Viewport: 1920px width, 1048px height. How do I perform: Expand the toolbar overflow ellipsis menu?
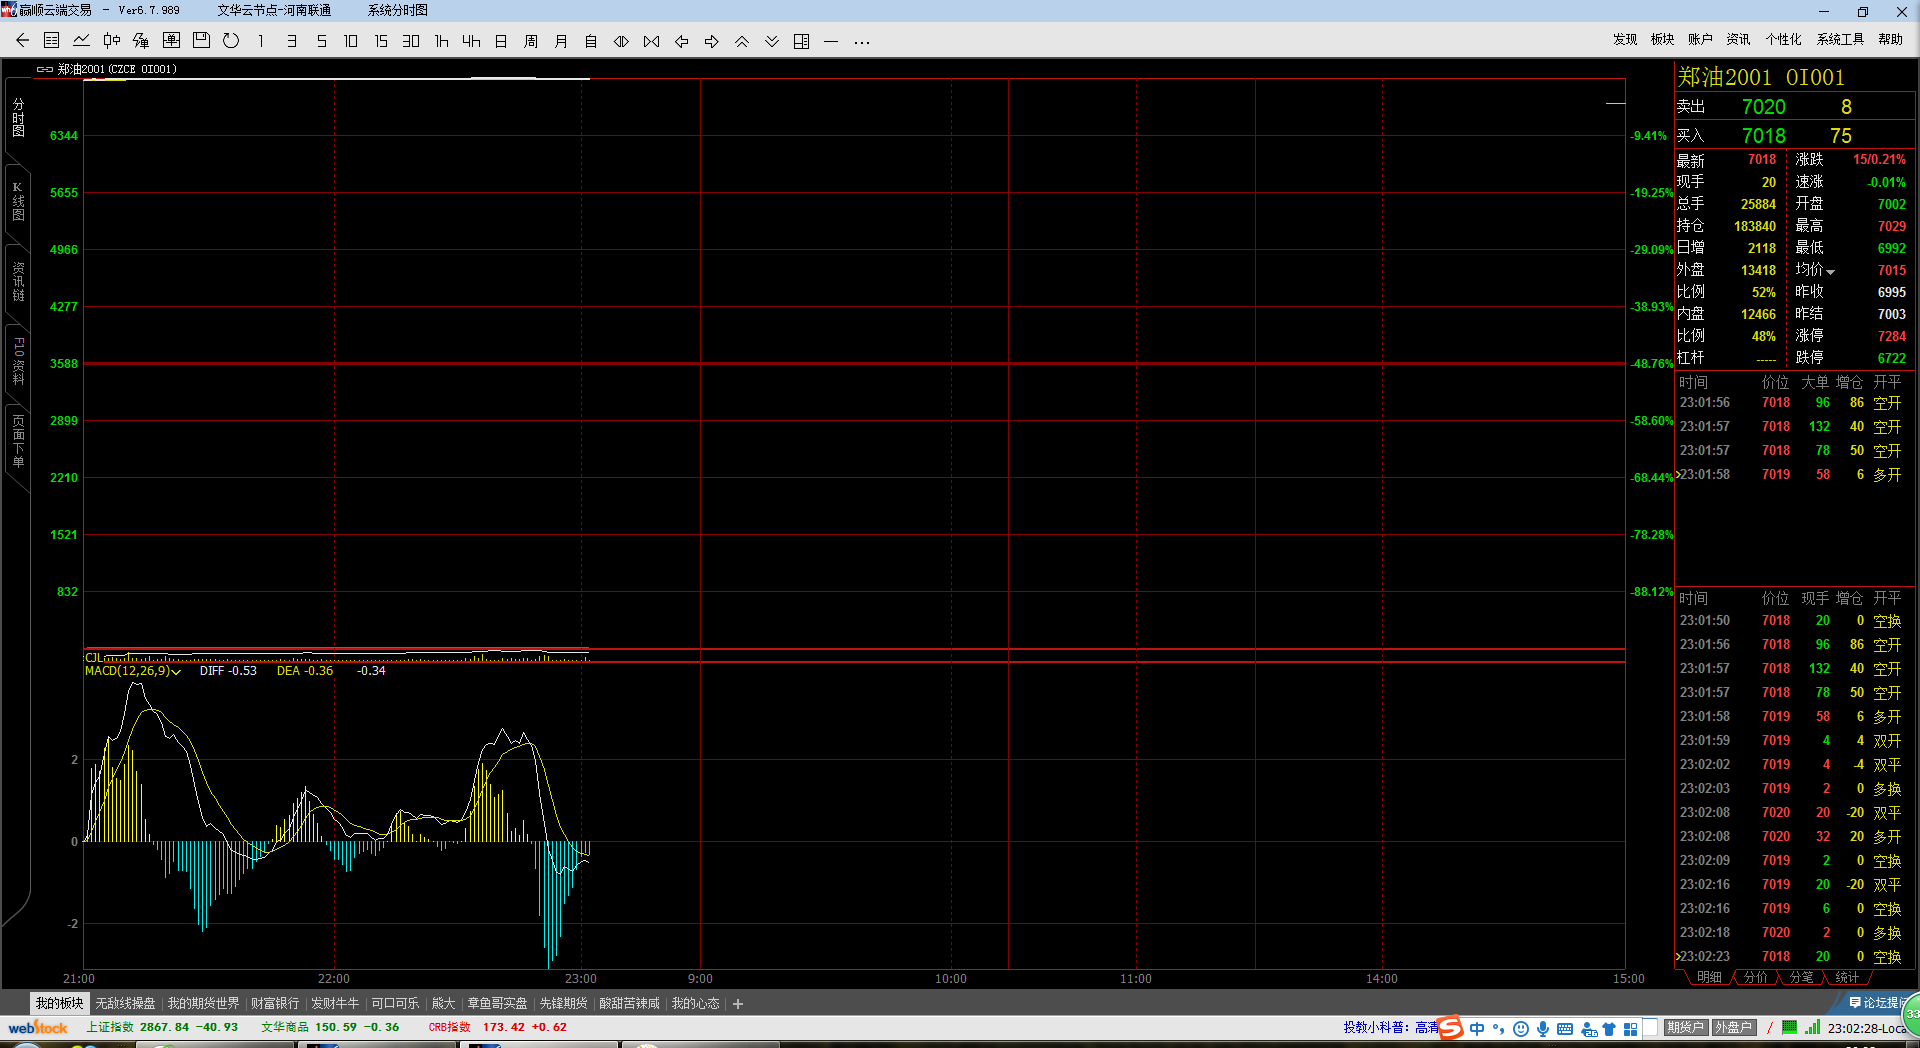point(862,42)
